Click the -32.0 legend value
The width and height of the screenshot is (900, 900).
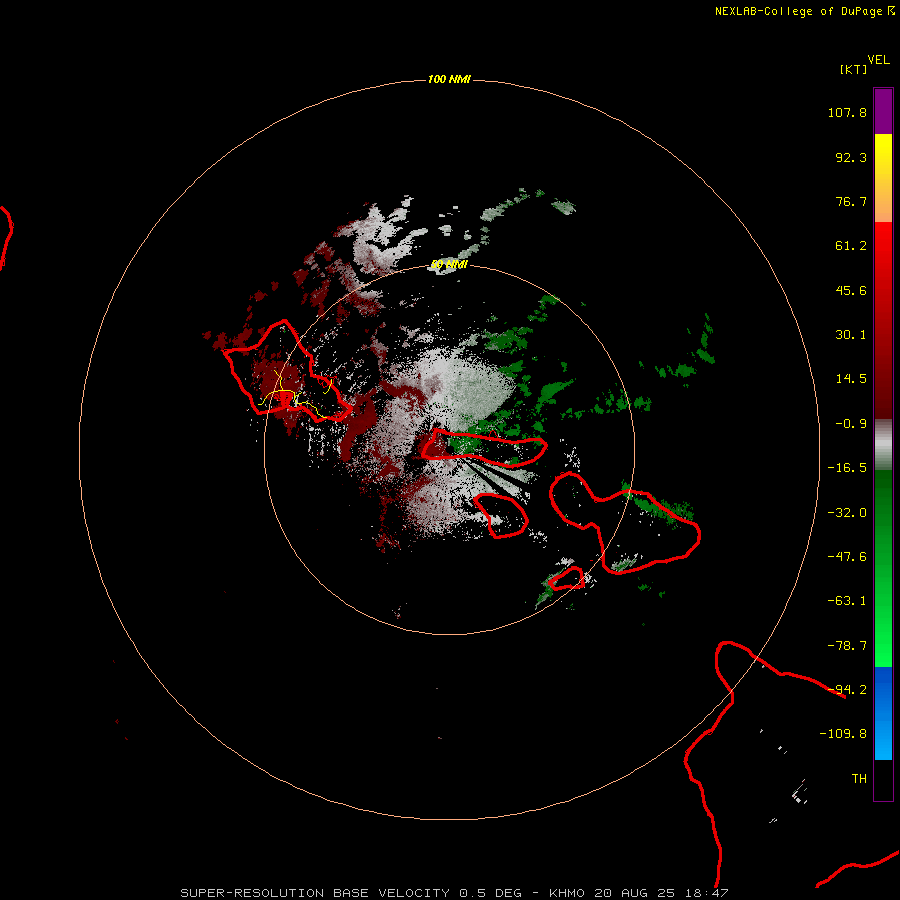(847, 513)
